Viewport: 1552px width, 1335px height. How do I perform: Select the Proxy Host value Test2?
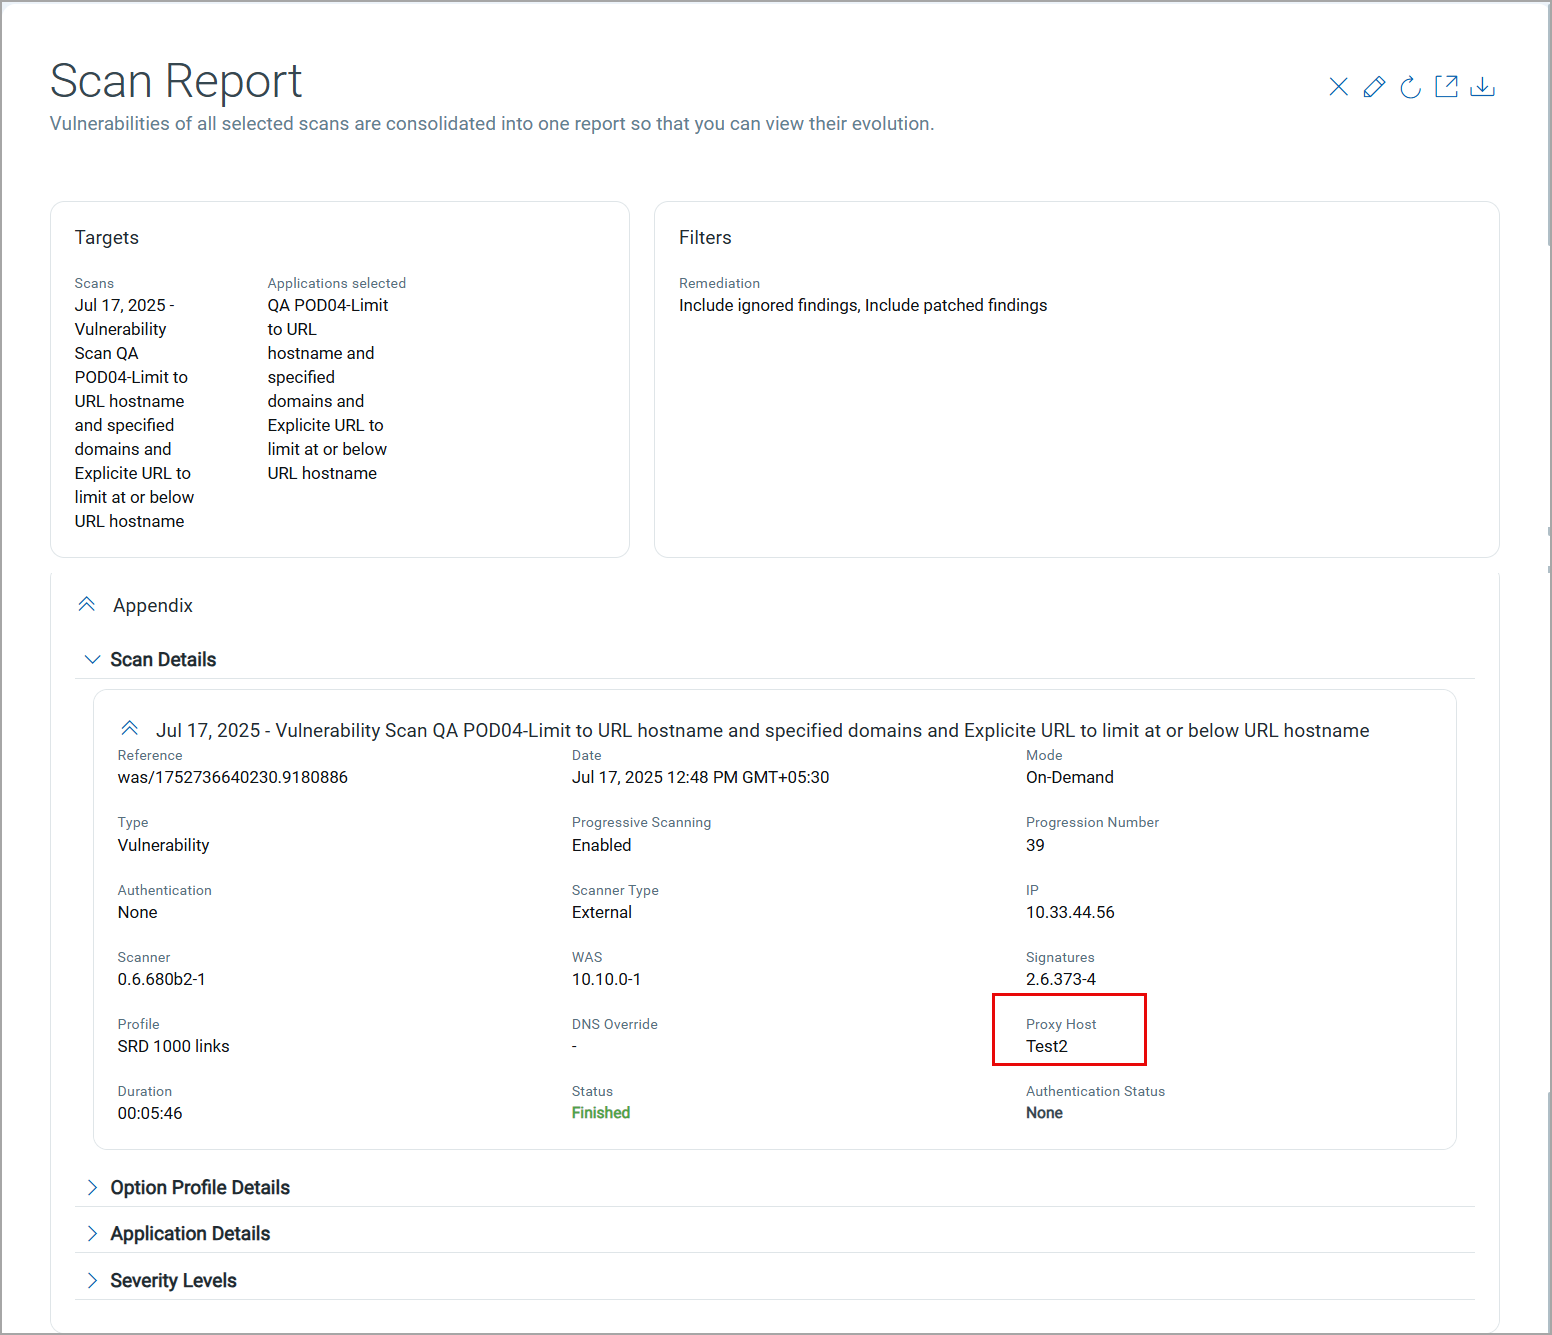[x=1047, y=1046]
